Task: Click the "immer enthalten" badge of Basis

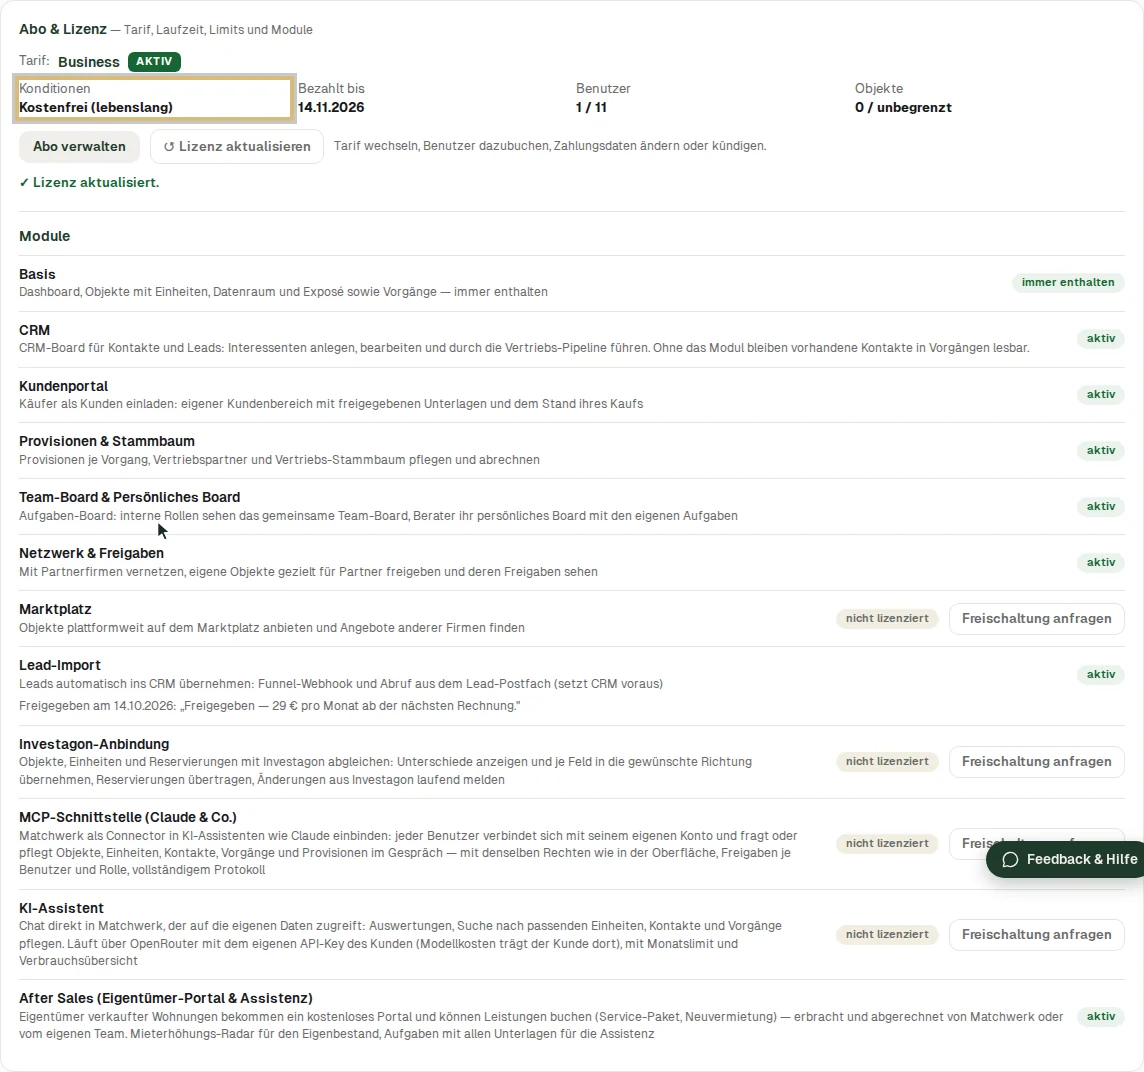Action: (1067, 282)
